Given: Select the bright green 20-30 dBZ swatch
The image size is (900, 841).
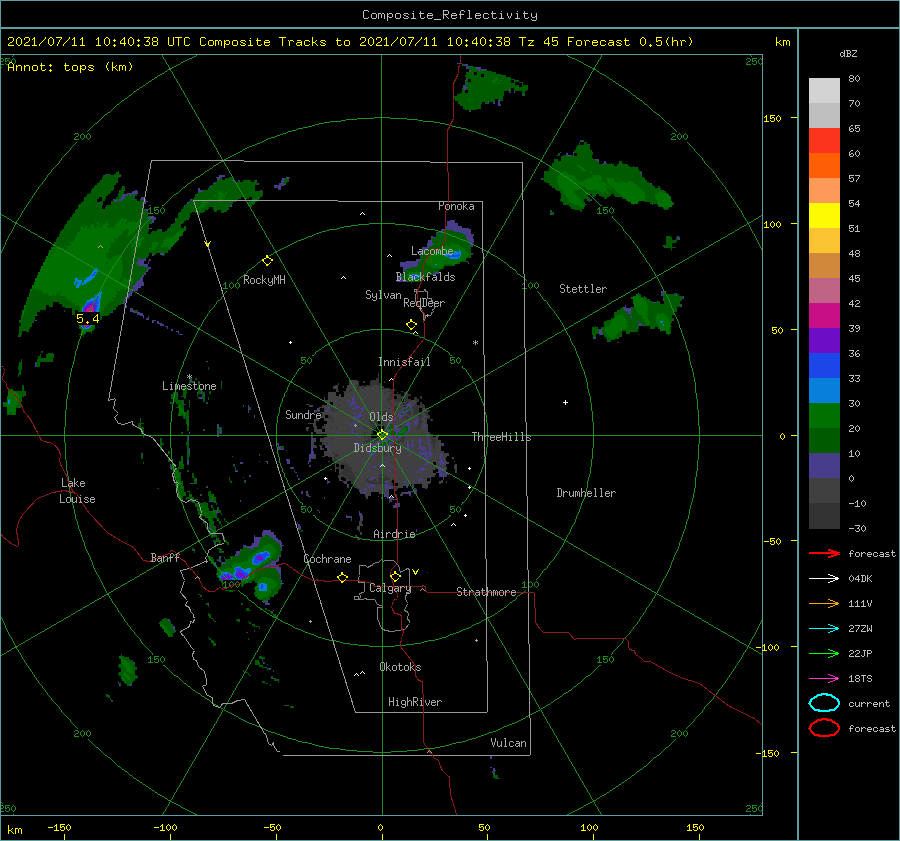Looking at the screenshot, I should click(x=824, y=415).
